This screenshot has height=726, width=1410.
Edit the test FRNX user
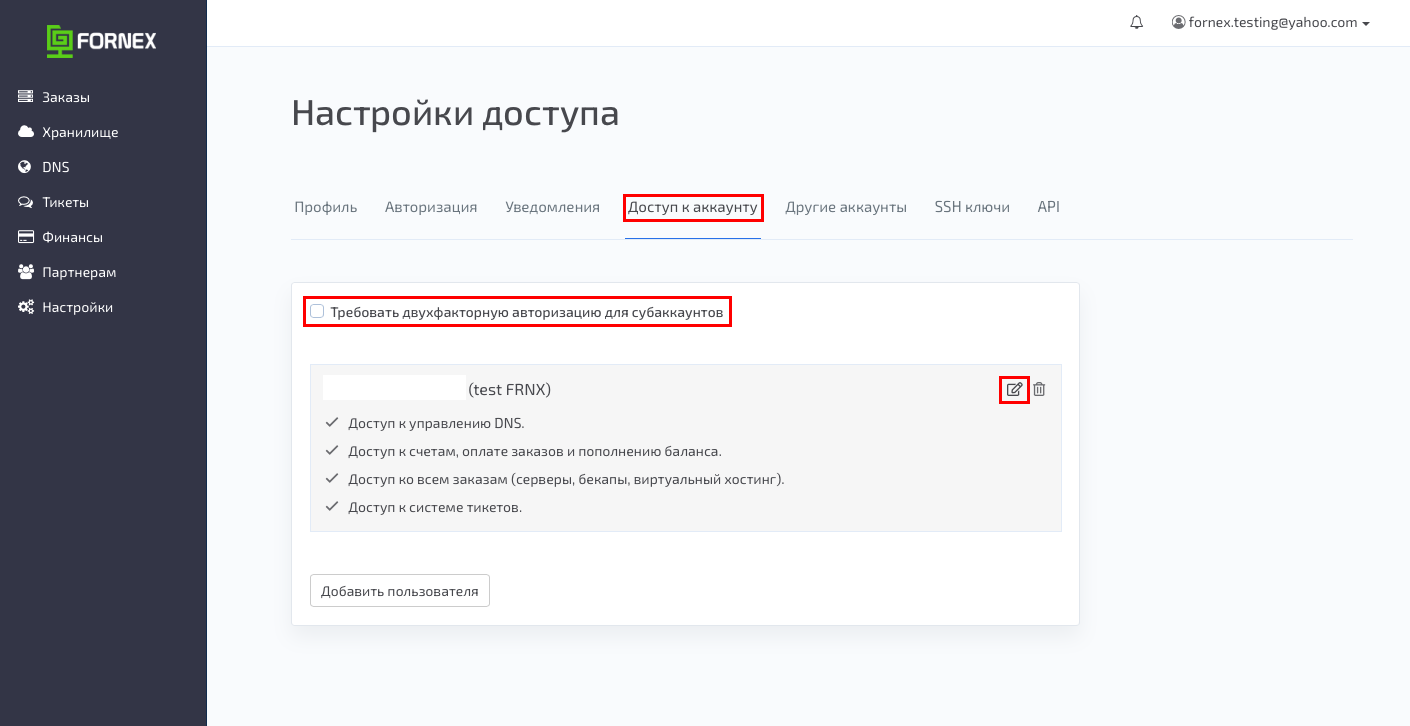coord(1014,389)
